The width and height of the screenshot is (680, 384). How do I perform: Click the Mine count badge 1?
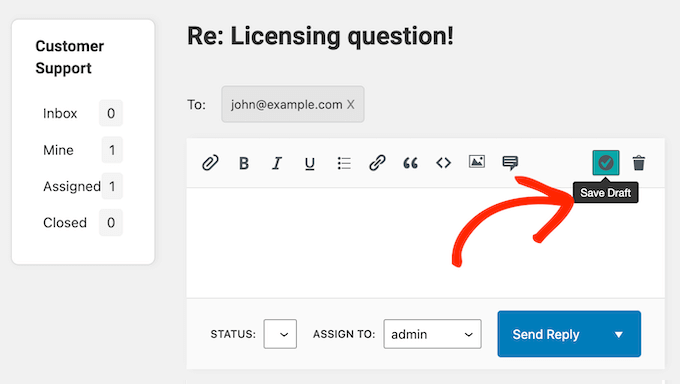(x=112, y=150)
